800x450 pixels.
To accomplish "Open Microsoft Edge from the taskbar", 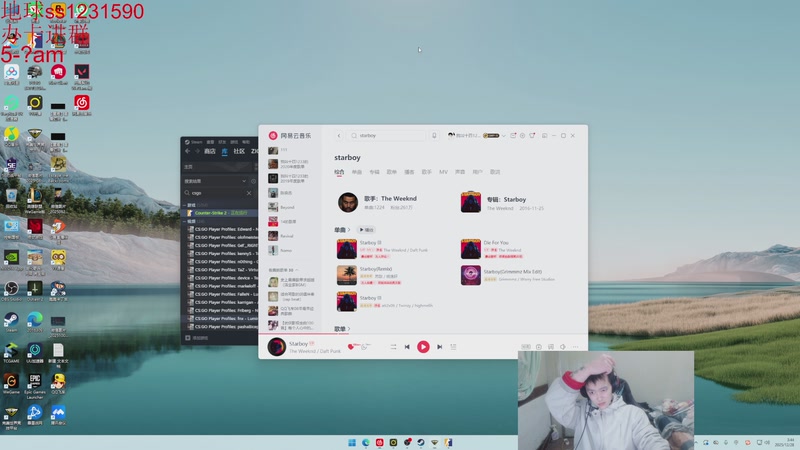I will click(x=366, y=442).
